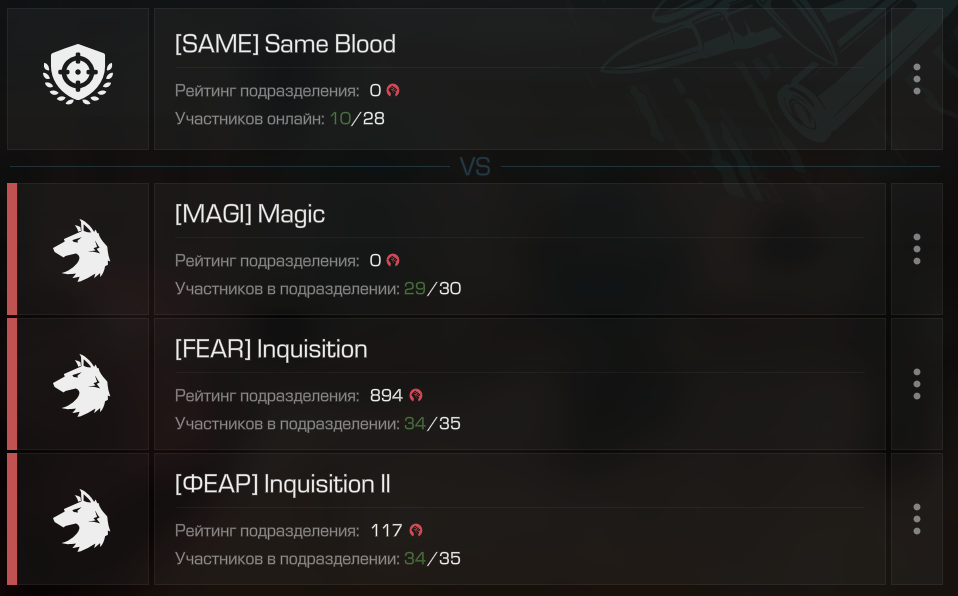The image size is (958, 596).
Task: Open three-dot menu for [MAGI] Magic
Action: (916, 249)
